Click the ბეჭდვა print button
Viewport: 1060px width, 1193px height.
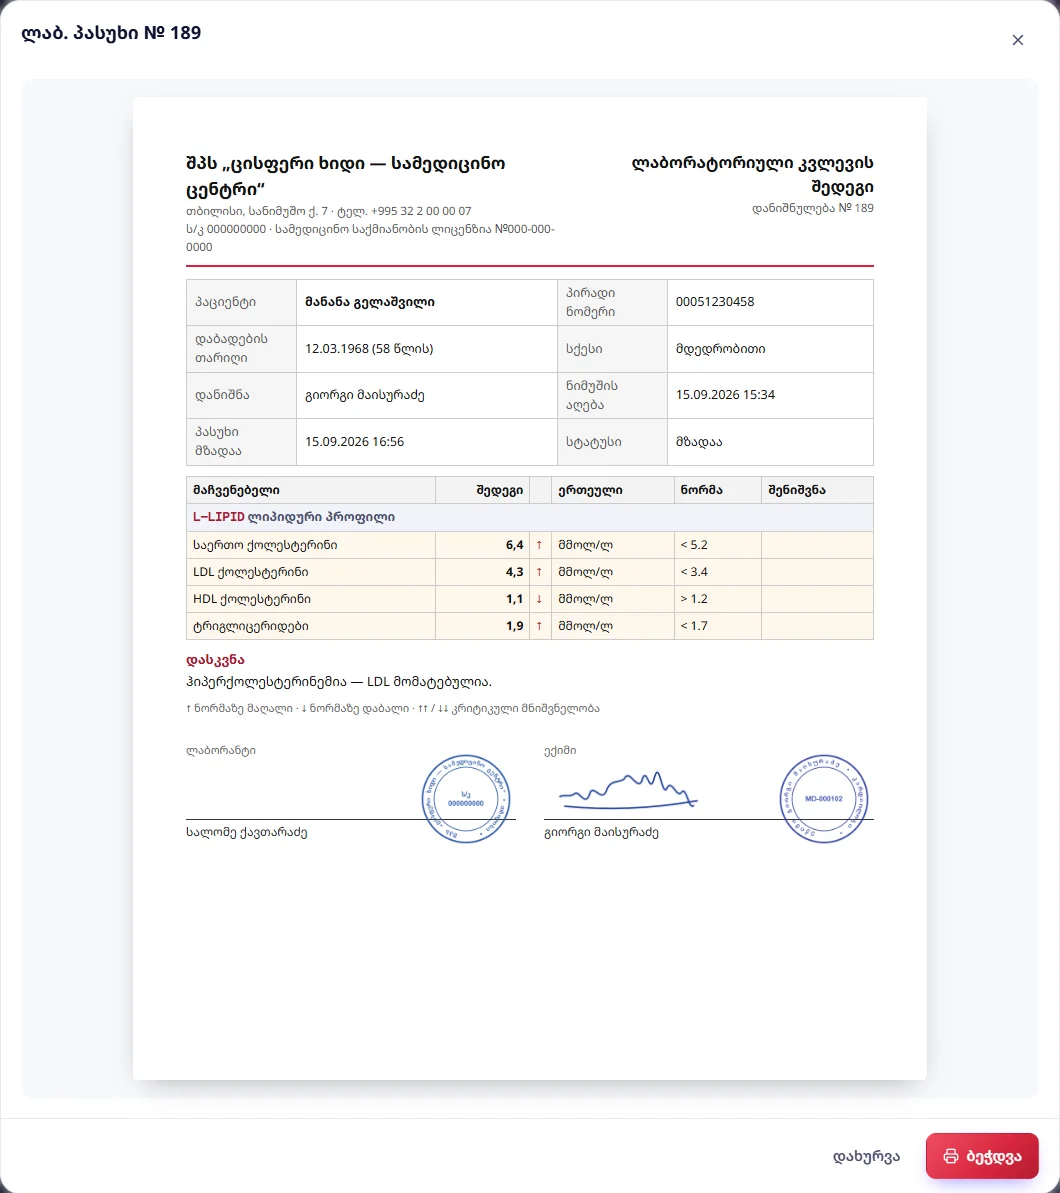click(x=982, y=1156)
